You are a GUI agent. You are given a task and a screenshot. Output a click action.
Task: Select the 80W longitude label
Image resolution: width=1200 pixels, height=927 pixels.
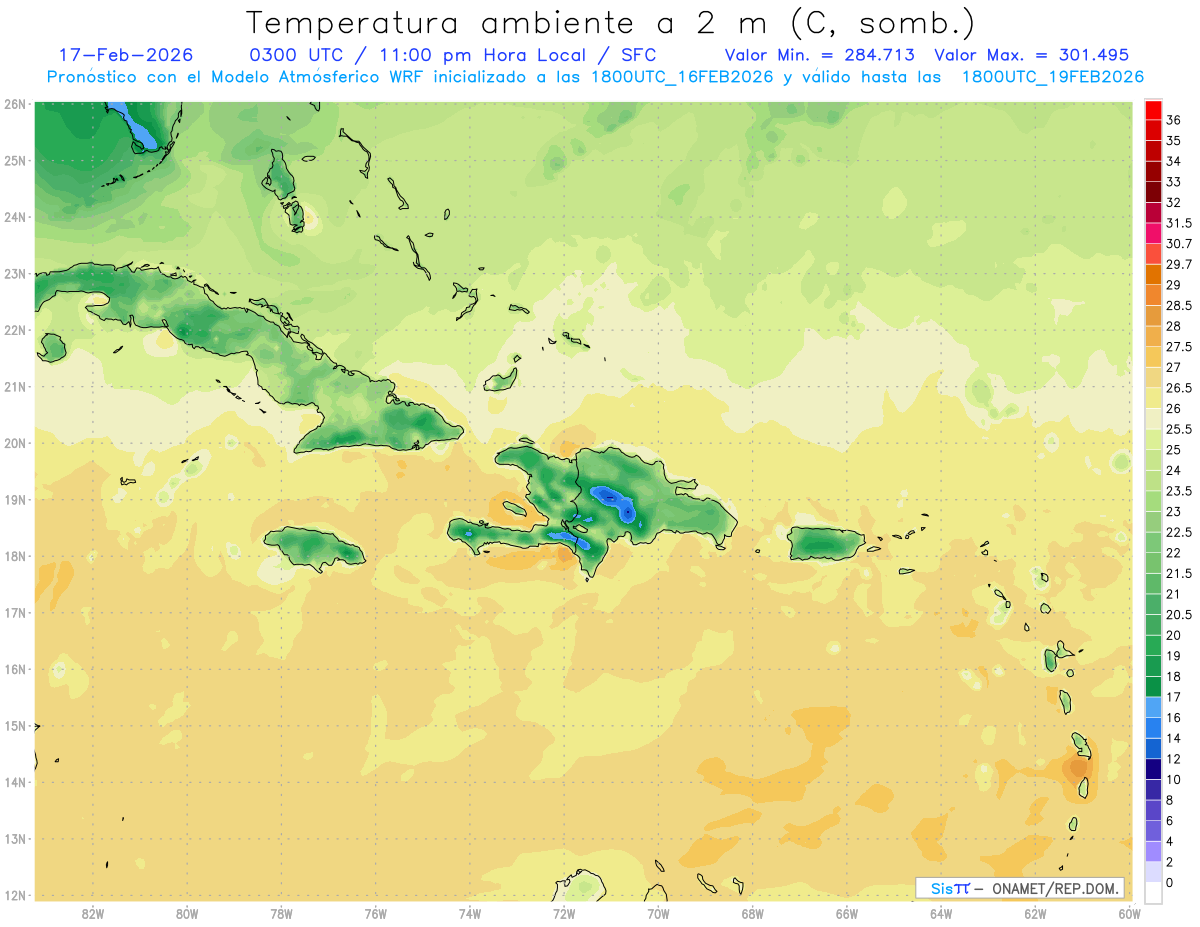[x=187, y=914]
